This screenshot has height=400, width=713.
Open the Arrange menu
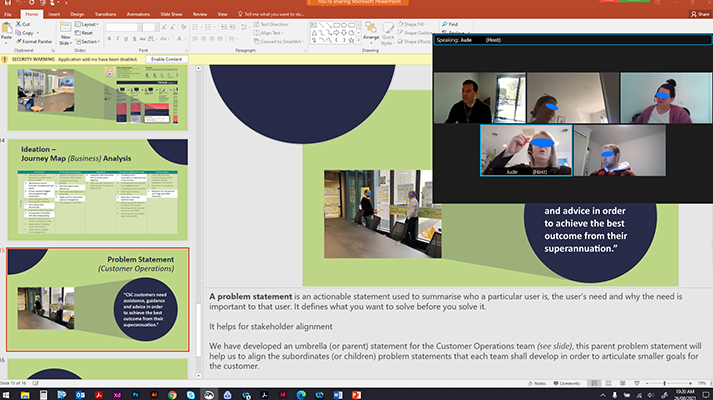pos(371,31)
